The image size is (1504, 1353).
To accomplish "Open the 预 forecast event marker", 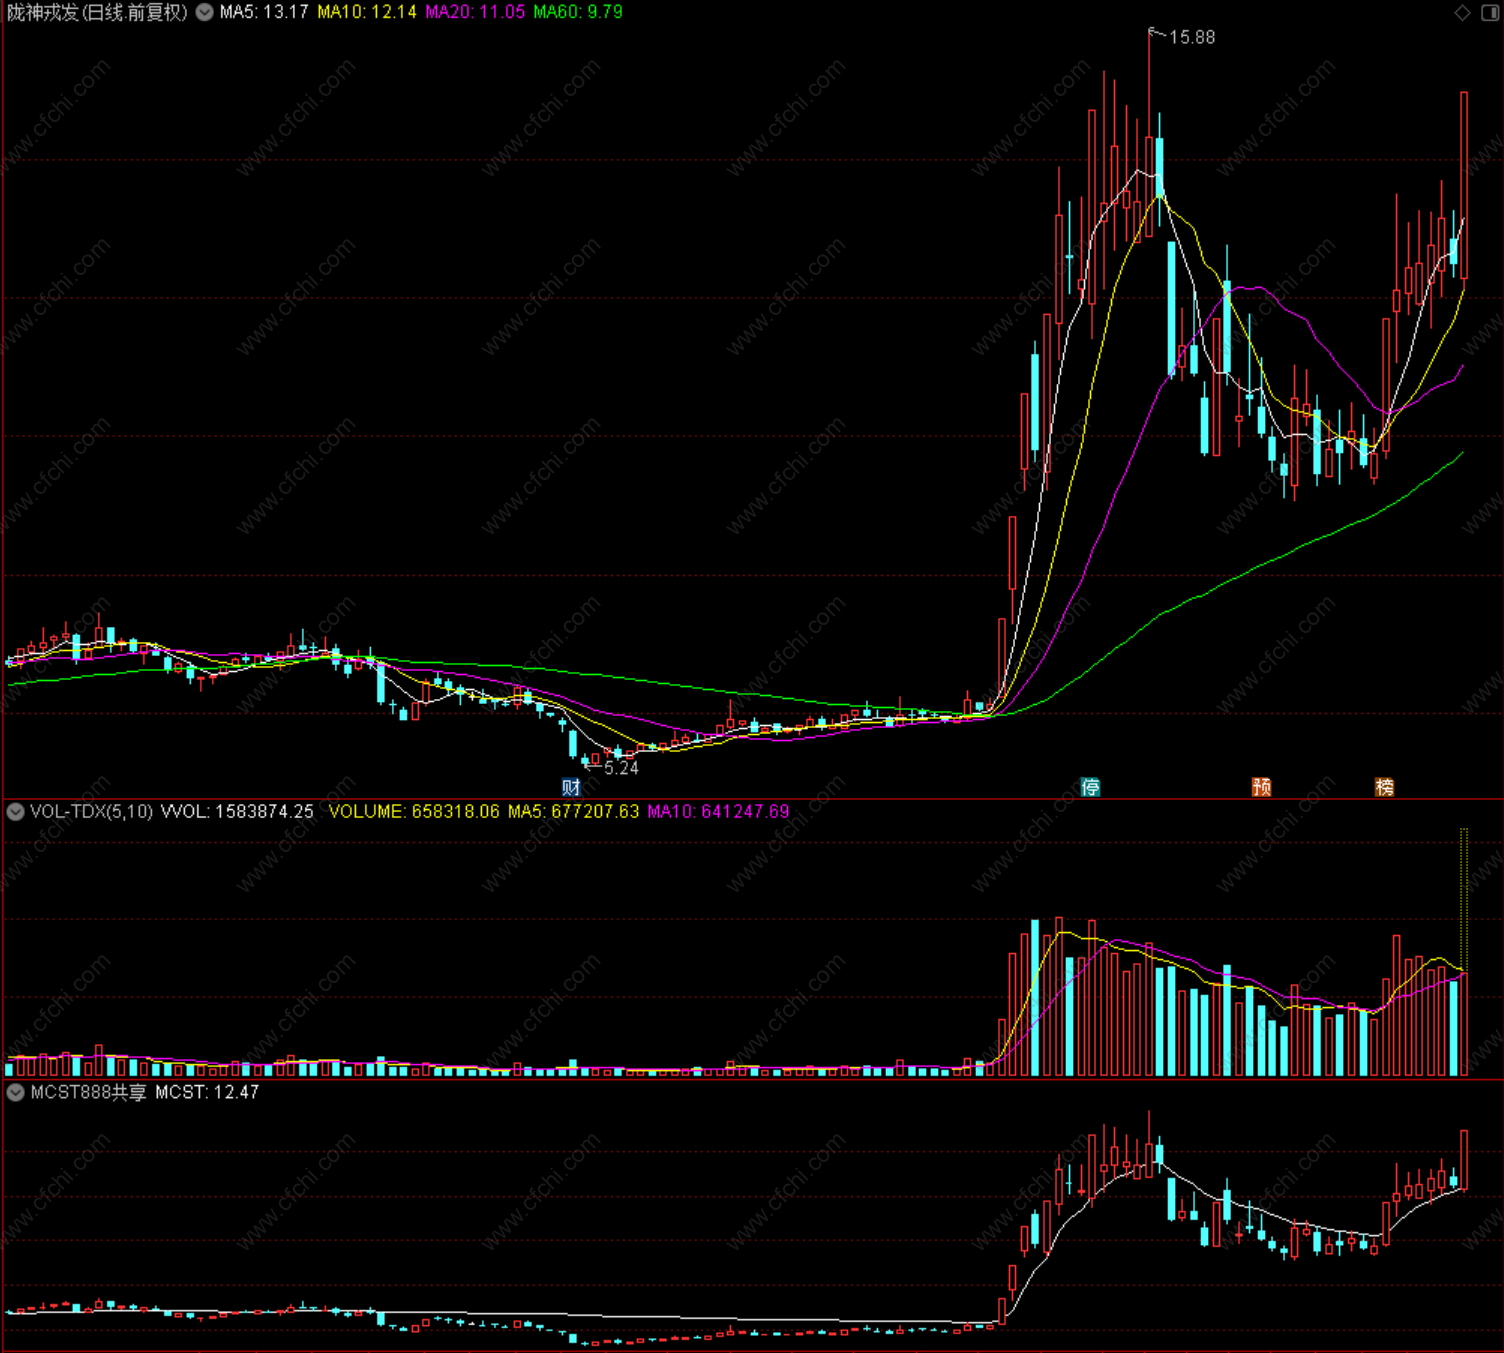I will pyautogui.click(x=1262, y=787).
